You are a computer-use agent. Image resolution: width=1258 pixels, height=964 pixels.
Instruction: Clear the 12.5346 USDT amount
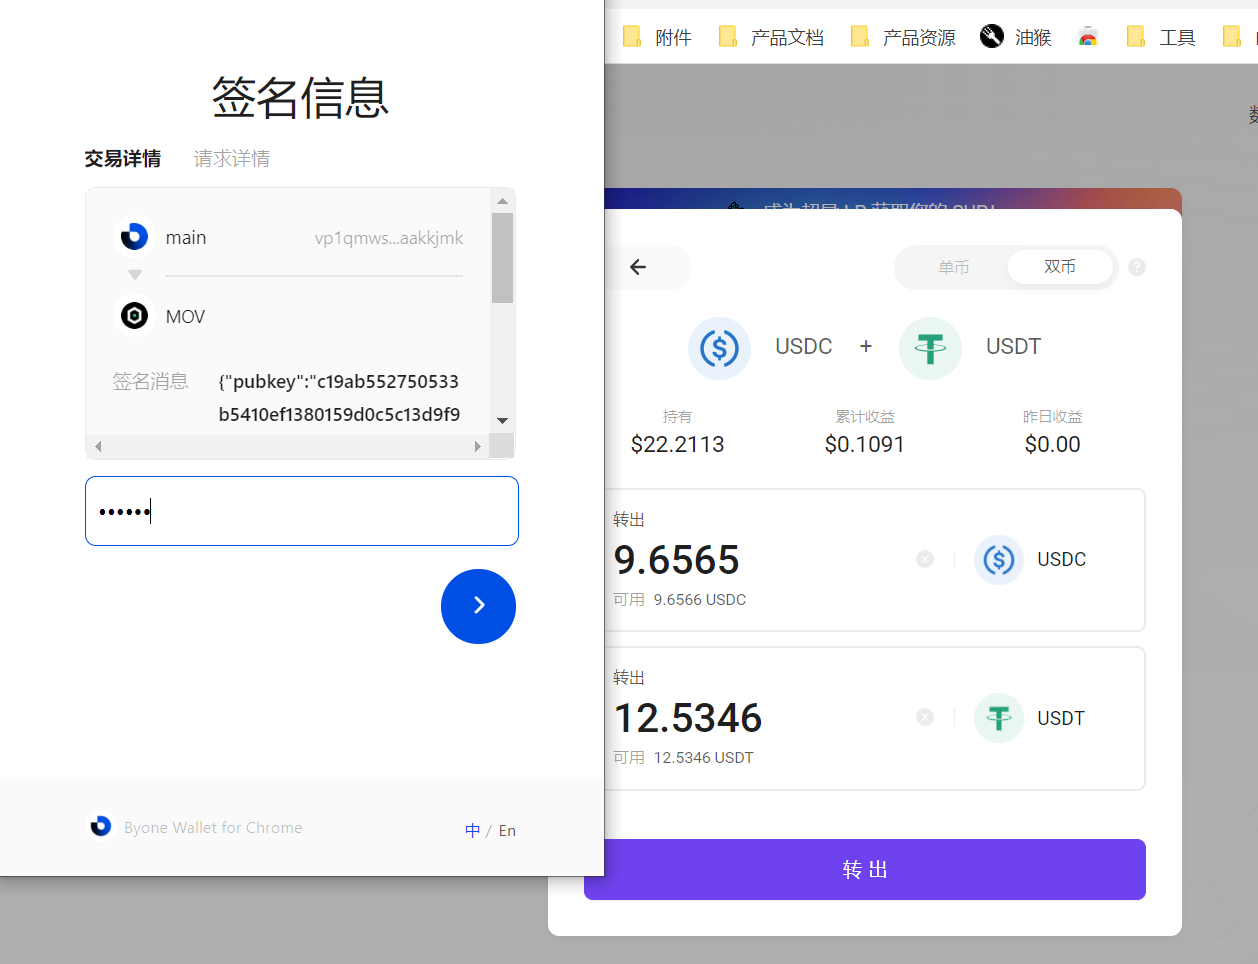click(925, 717)
